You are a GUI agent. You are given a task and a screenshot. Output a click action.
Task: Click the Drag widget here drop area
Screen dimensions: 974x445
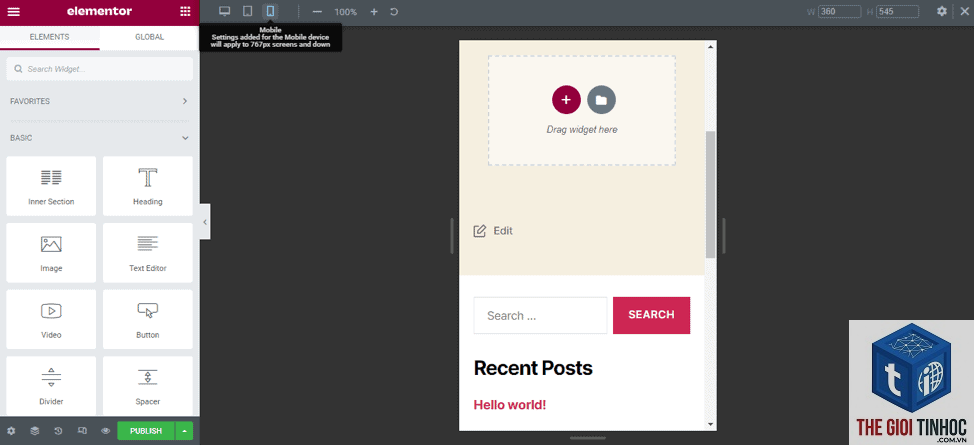pos(582,111)
